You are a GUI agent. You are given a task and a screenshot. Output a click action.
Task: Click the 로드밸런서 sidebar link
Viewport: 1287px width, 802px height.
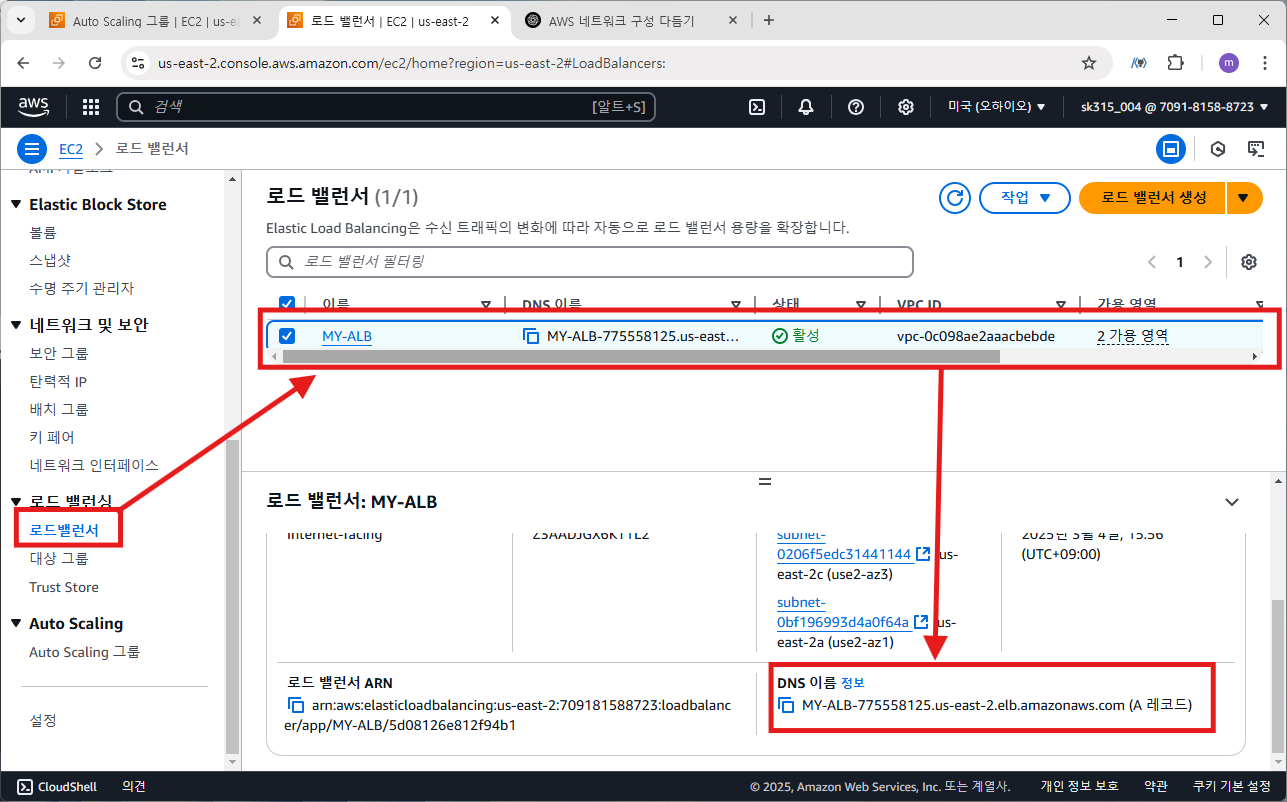coord(64,529)
